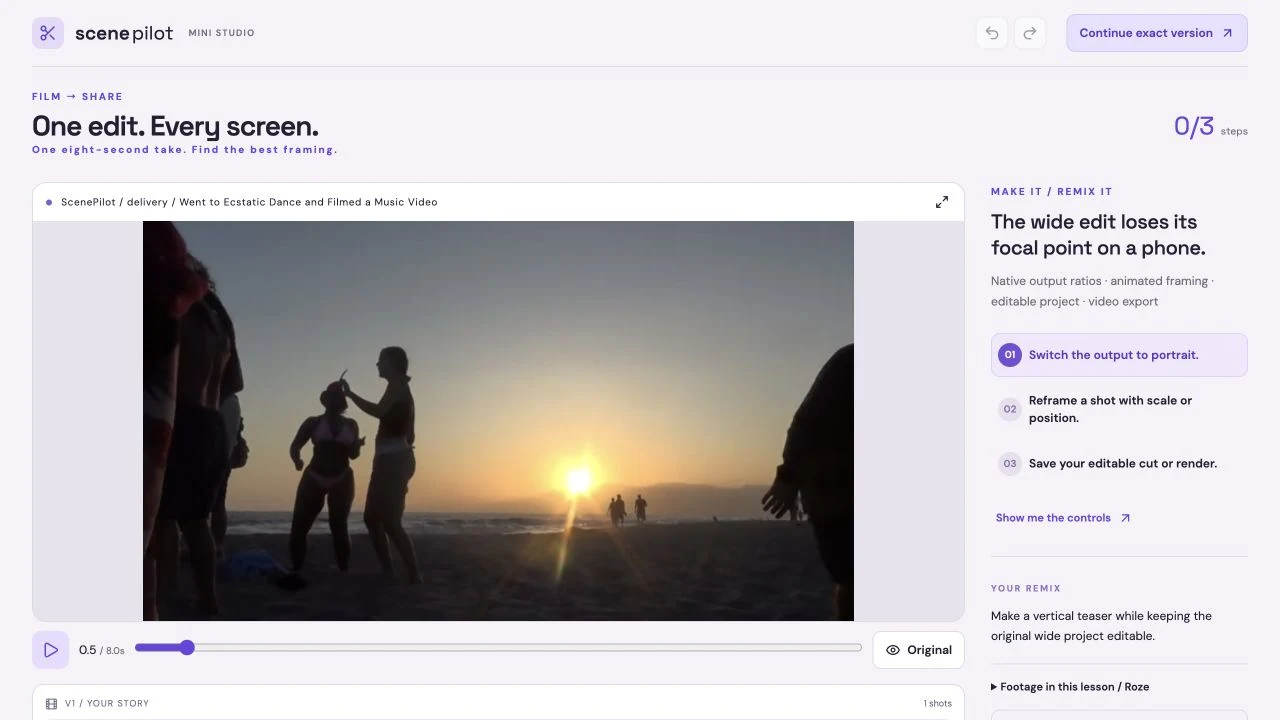Click the filmstrip icon beside V1 / YOUR STORY
Screen dimensions: 1280x720
point(52,704)
